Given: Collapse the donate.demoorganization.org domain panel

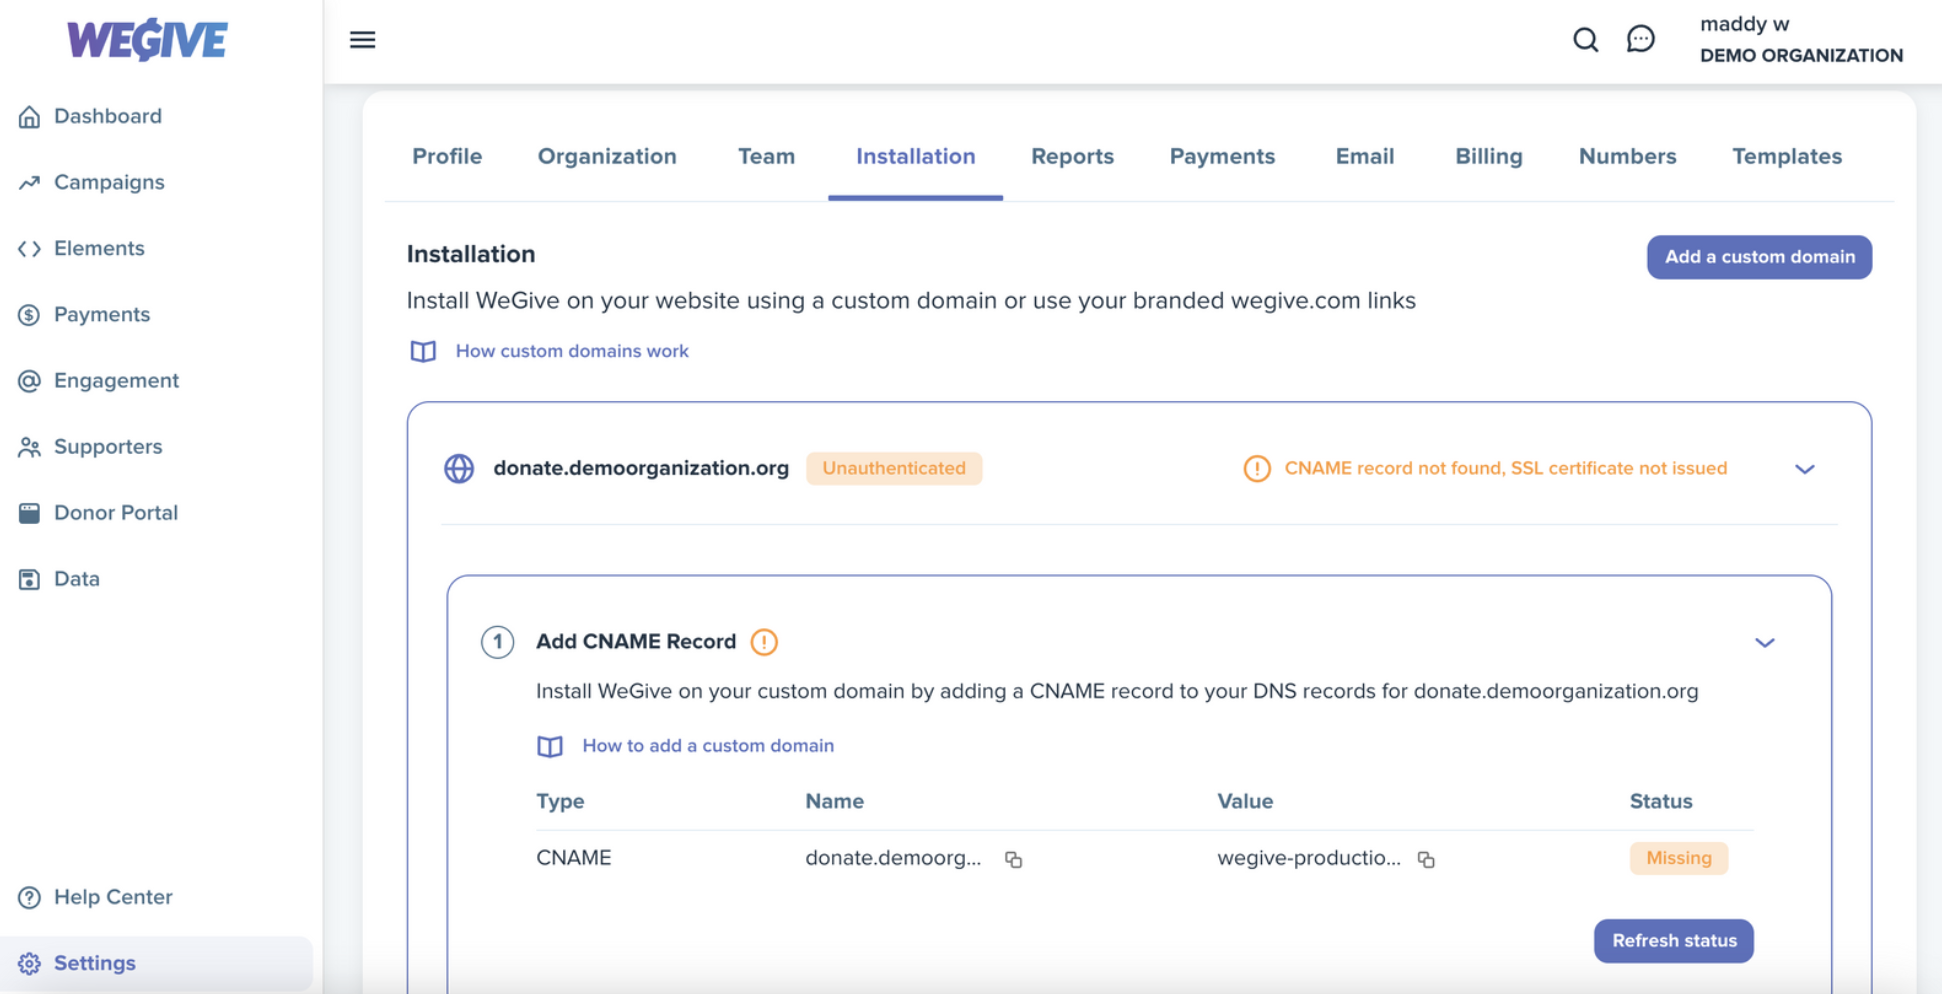Looking at the screenshot, I should pyautogui.click(x=1805, y=469).
